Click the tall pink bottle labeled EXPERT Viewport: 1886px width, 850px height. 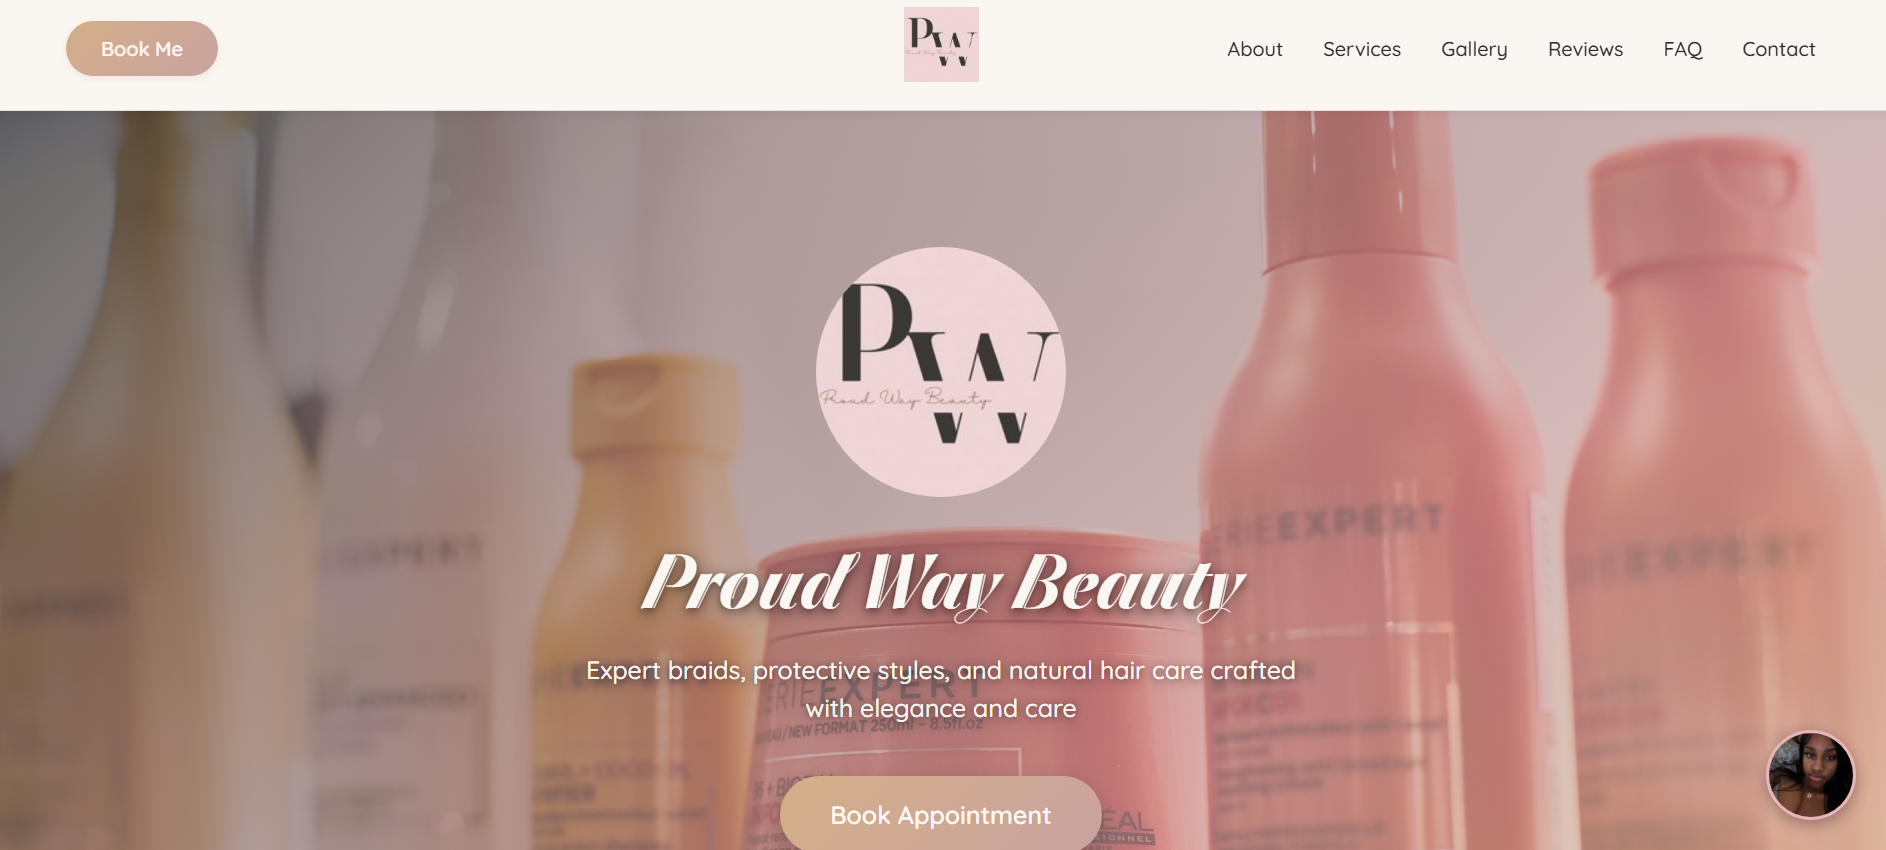coord(1370,480)
